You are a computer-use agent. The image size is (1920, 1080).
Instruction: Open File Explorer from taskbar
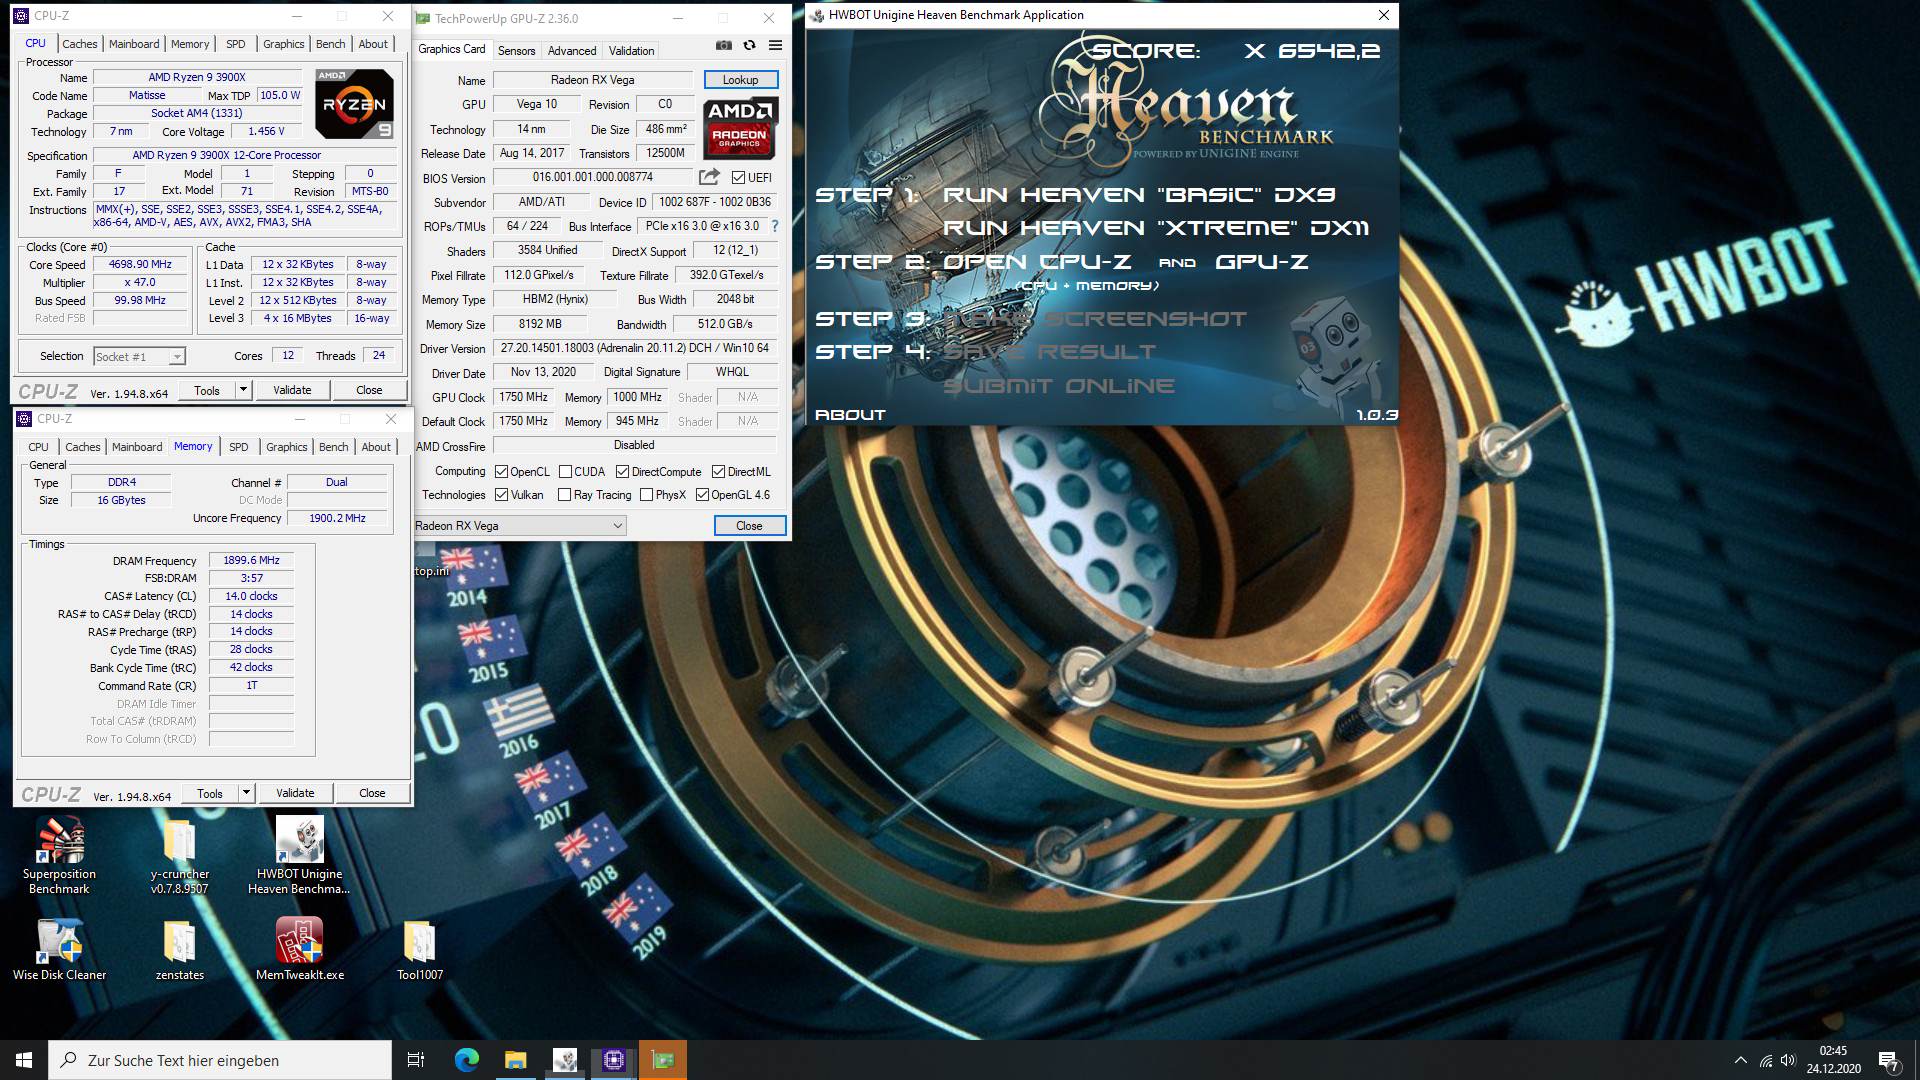(515, 1060)
